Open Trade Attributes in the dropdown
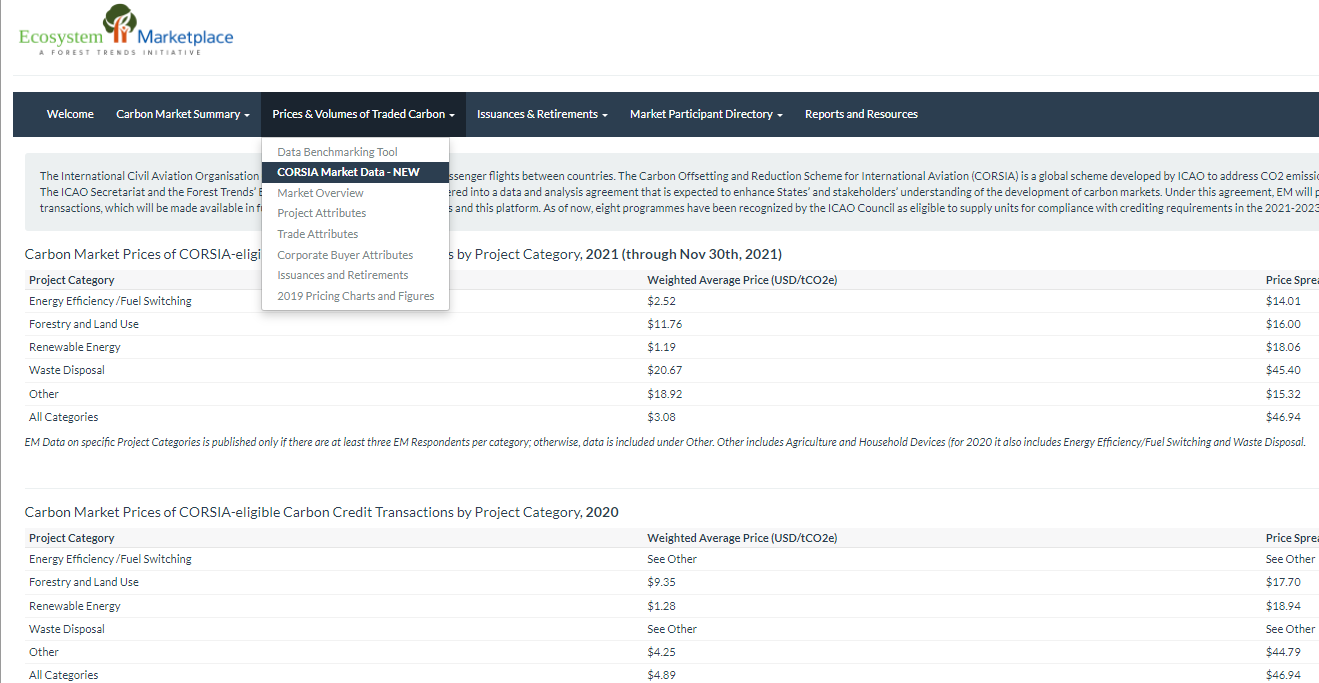The width and height of the screenshot is (1319, 683). click(317, 234)
